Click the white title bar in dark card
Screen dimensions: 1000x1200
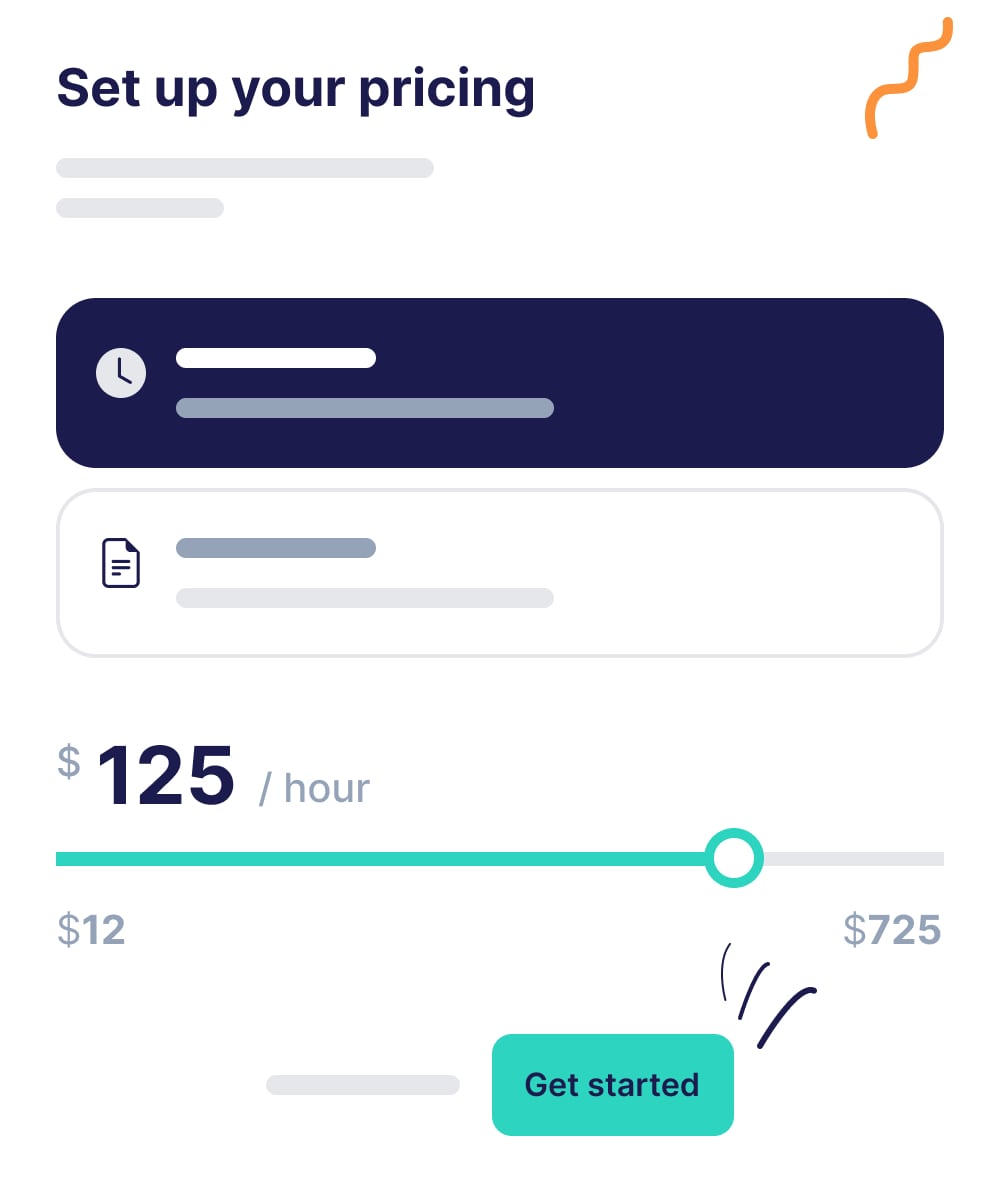click(x=276, y=358)
